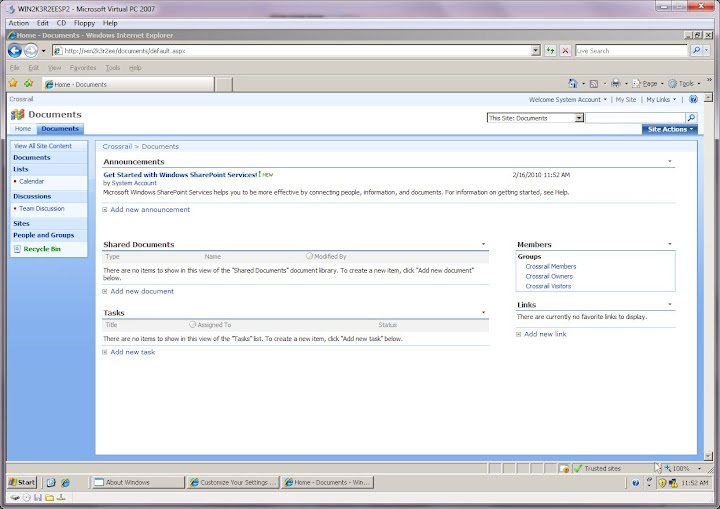Click the IE Forward navigation button
The width and height of the screenshot is (720, 509).
(31, 51)
